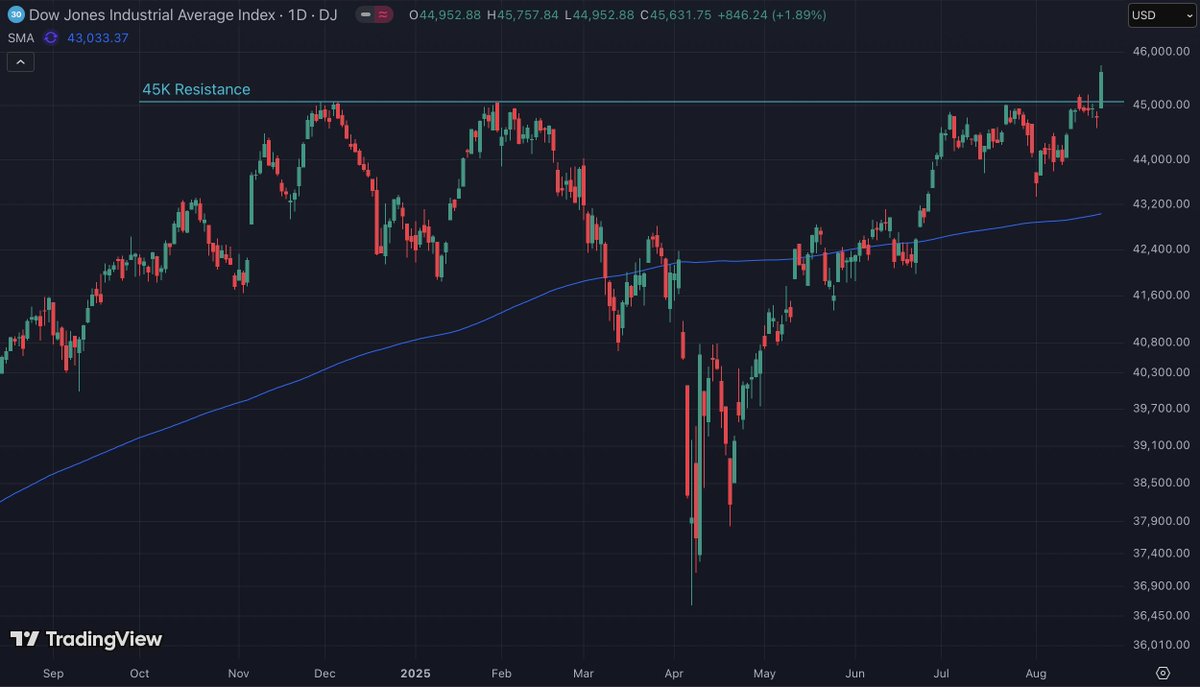
Task: Click the 40,800.00 price axis label
Action: [x=1160, y=342]
